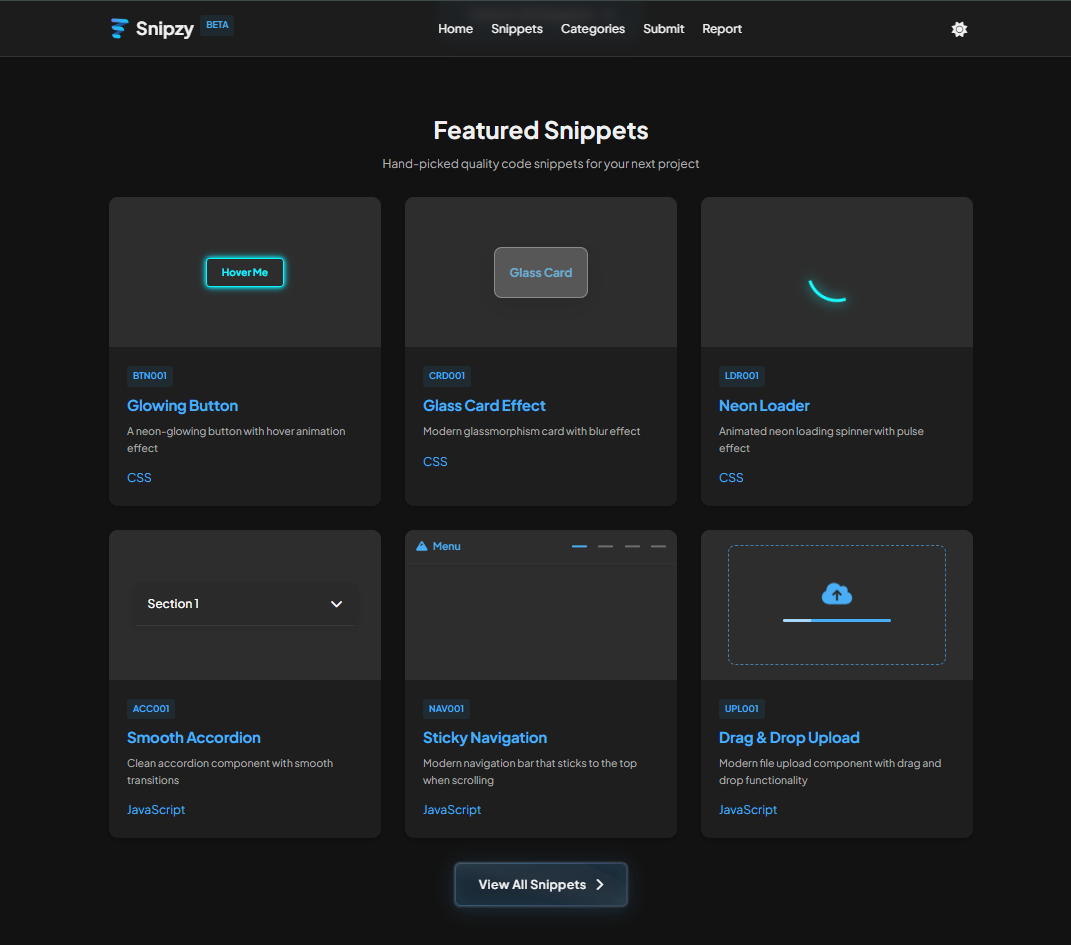Click the JavaScript tag under Drag & Drop Upload

pos(748,810)
